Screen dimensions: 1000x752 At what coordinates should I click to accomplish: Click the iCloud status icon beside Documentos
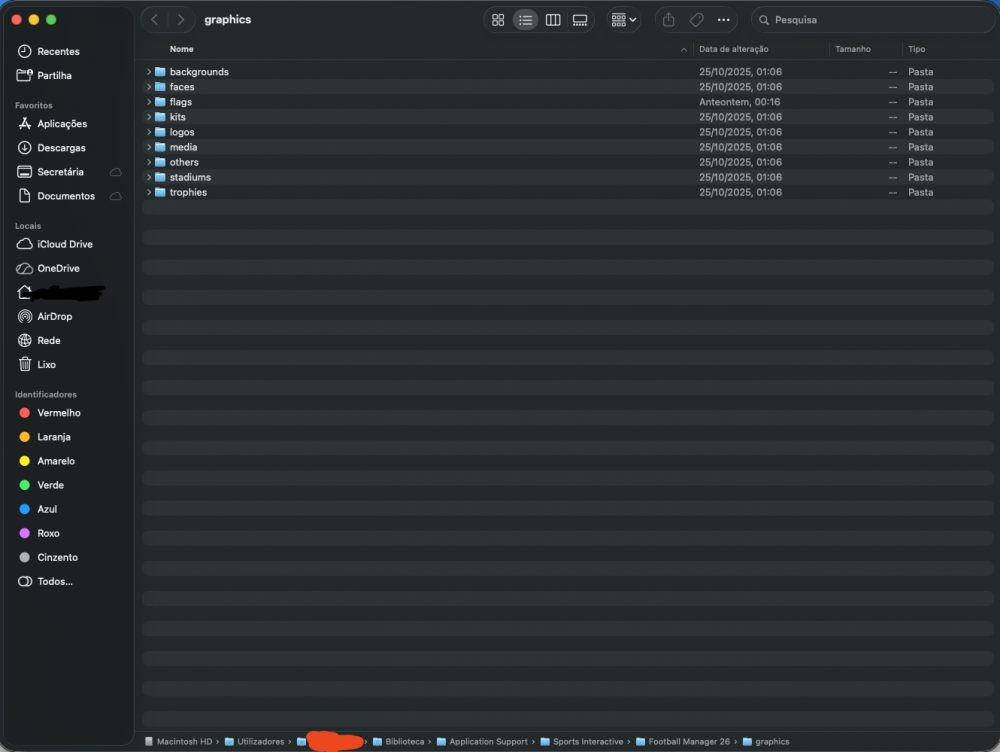coord(116,196)
